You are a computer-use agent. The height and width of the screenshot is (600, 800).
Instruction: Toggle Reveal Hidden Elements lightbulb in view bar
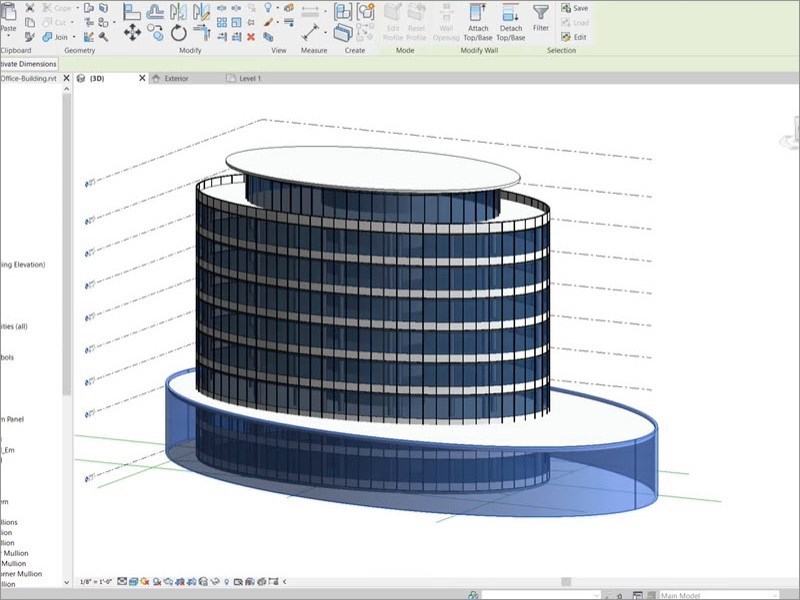pos(227,582)
